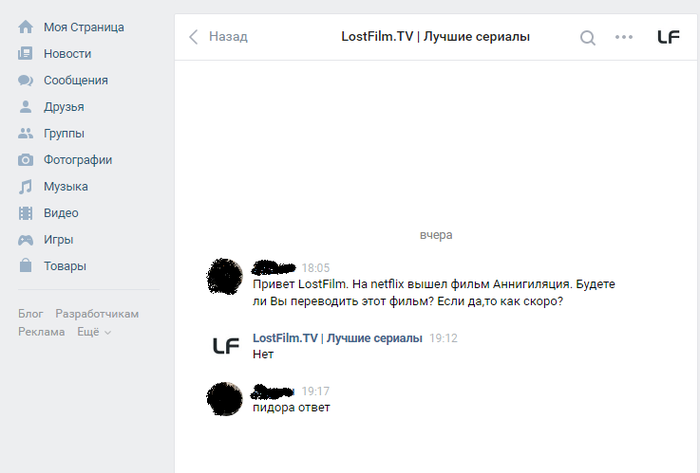The height and width of the screenshot is (473, 700).
Task: Open the Игры gamepad icon
Action: click(25, 240)
